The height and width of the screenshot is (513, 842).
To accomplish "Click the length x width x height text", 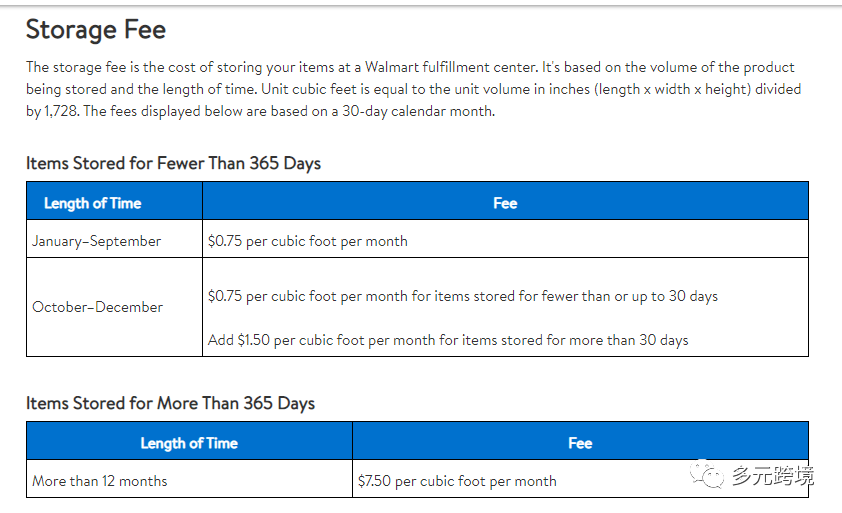I will [x=672, y=89].
